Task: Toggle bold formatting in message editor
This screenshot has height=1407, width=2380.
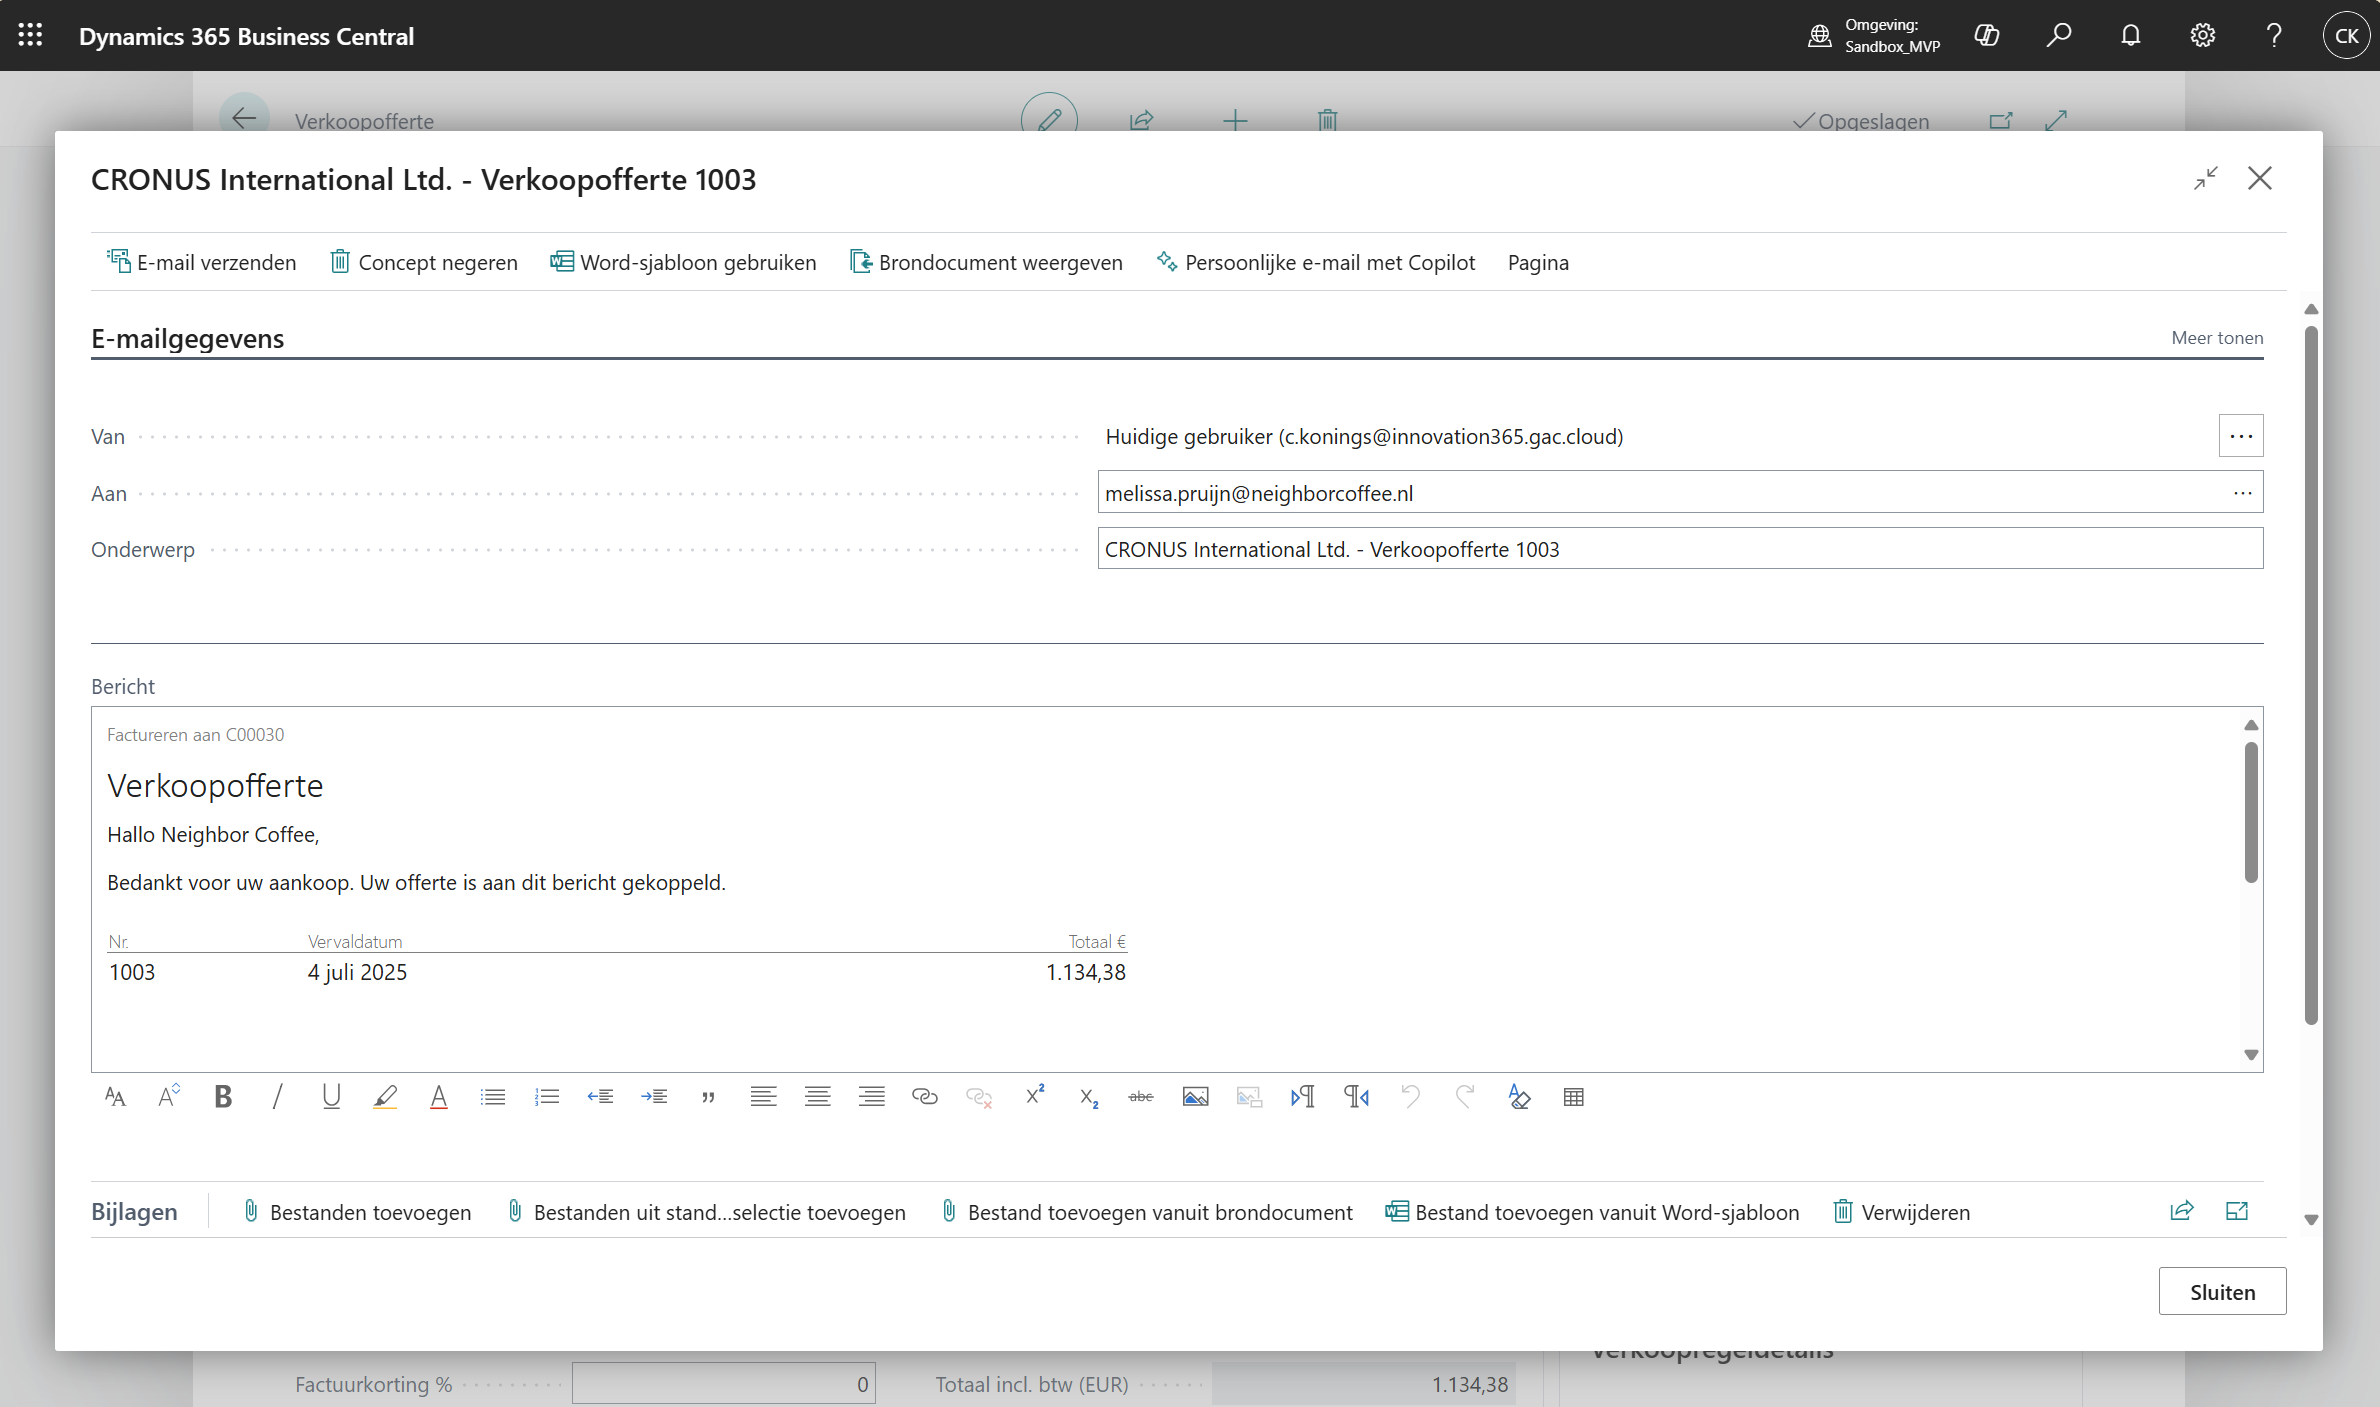Action: coord(223,1097)
